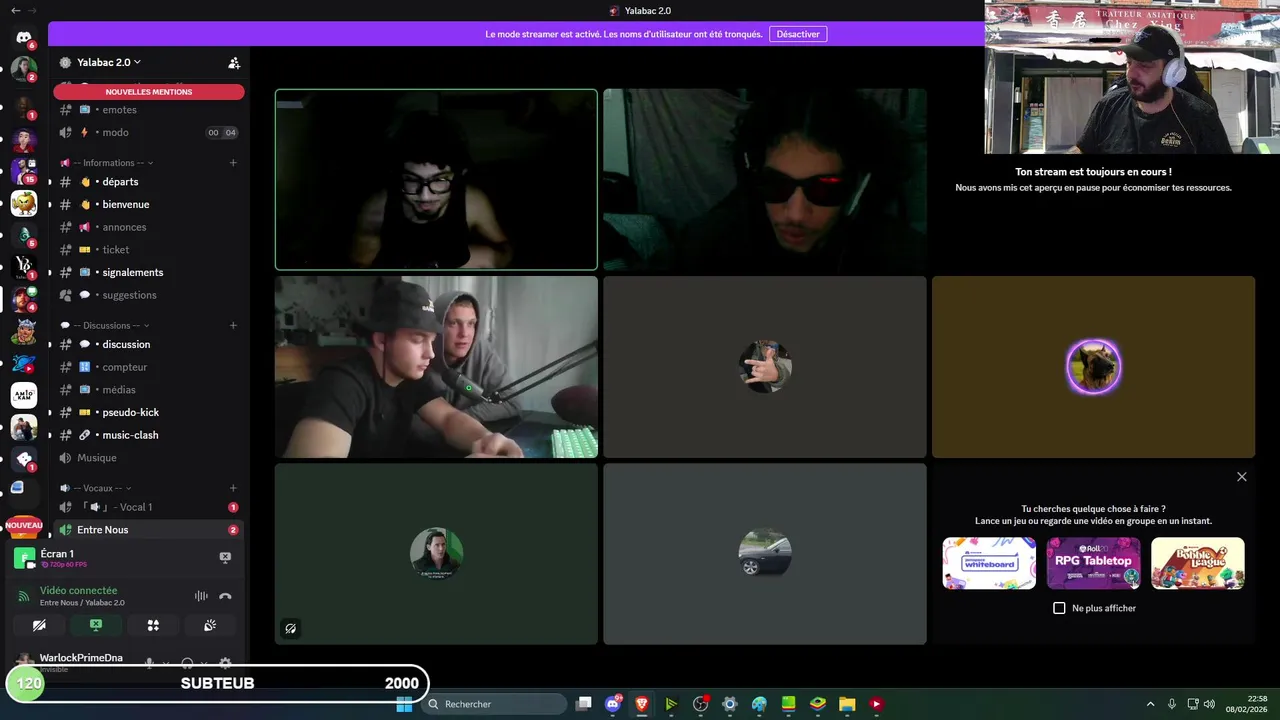This screenshot has height=720, width=1280.
Task: Open Windows Start menu
Action: click(x=404, y=704)
